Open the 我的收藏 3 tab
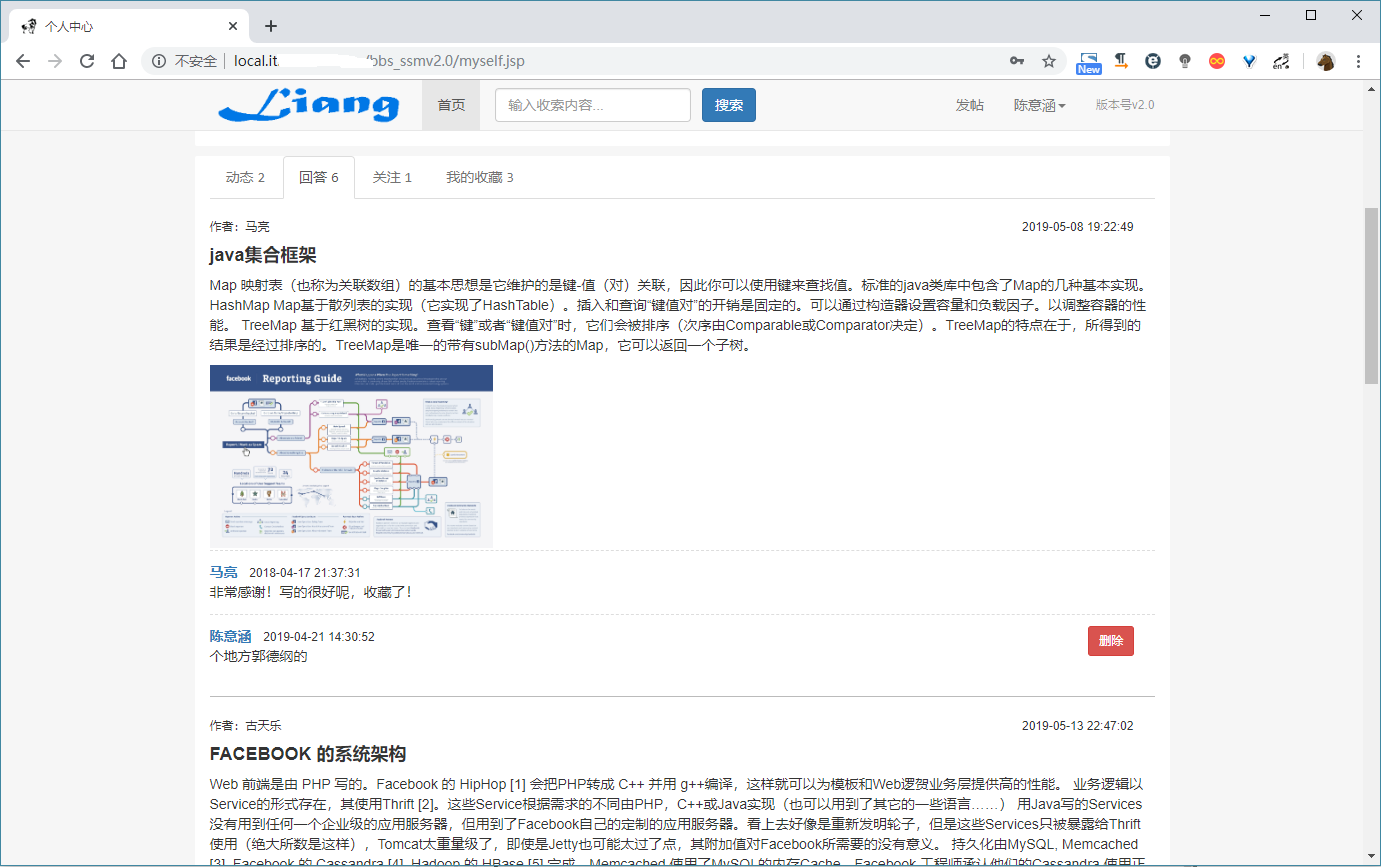The width and height of the screenshot is (1381, 867). (479, 177)
